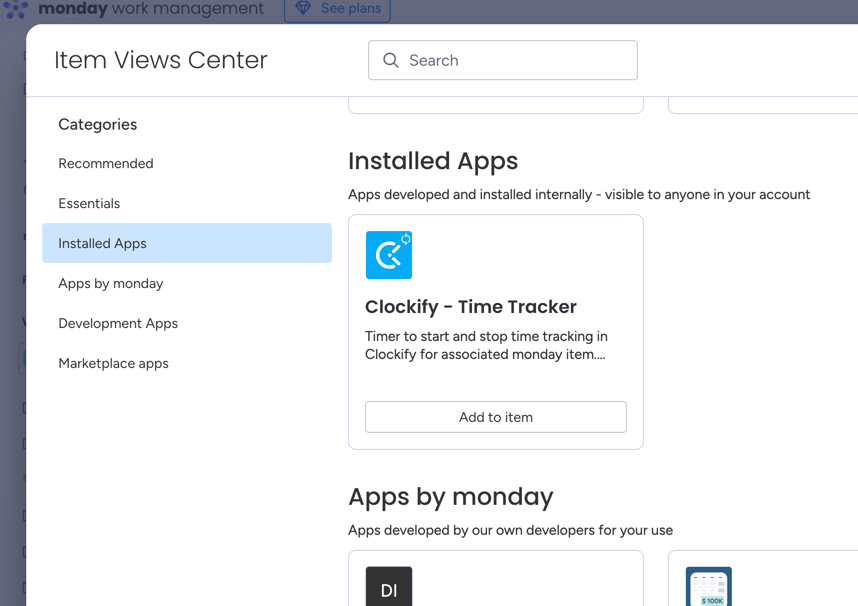This screenshot has width=858, height=606.
Task: Open the Clockify - Time Tracker title
Action: tap(471, 307)
